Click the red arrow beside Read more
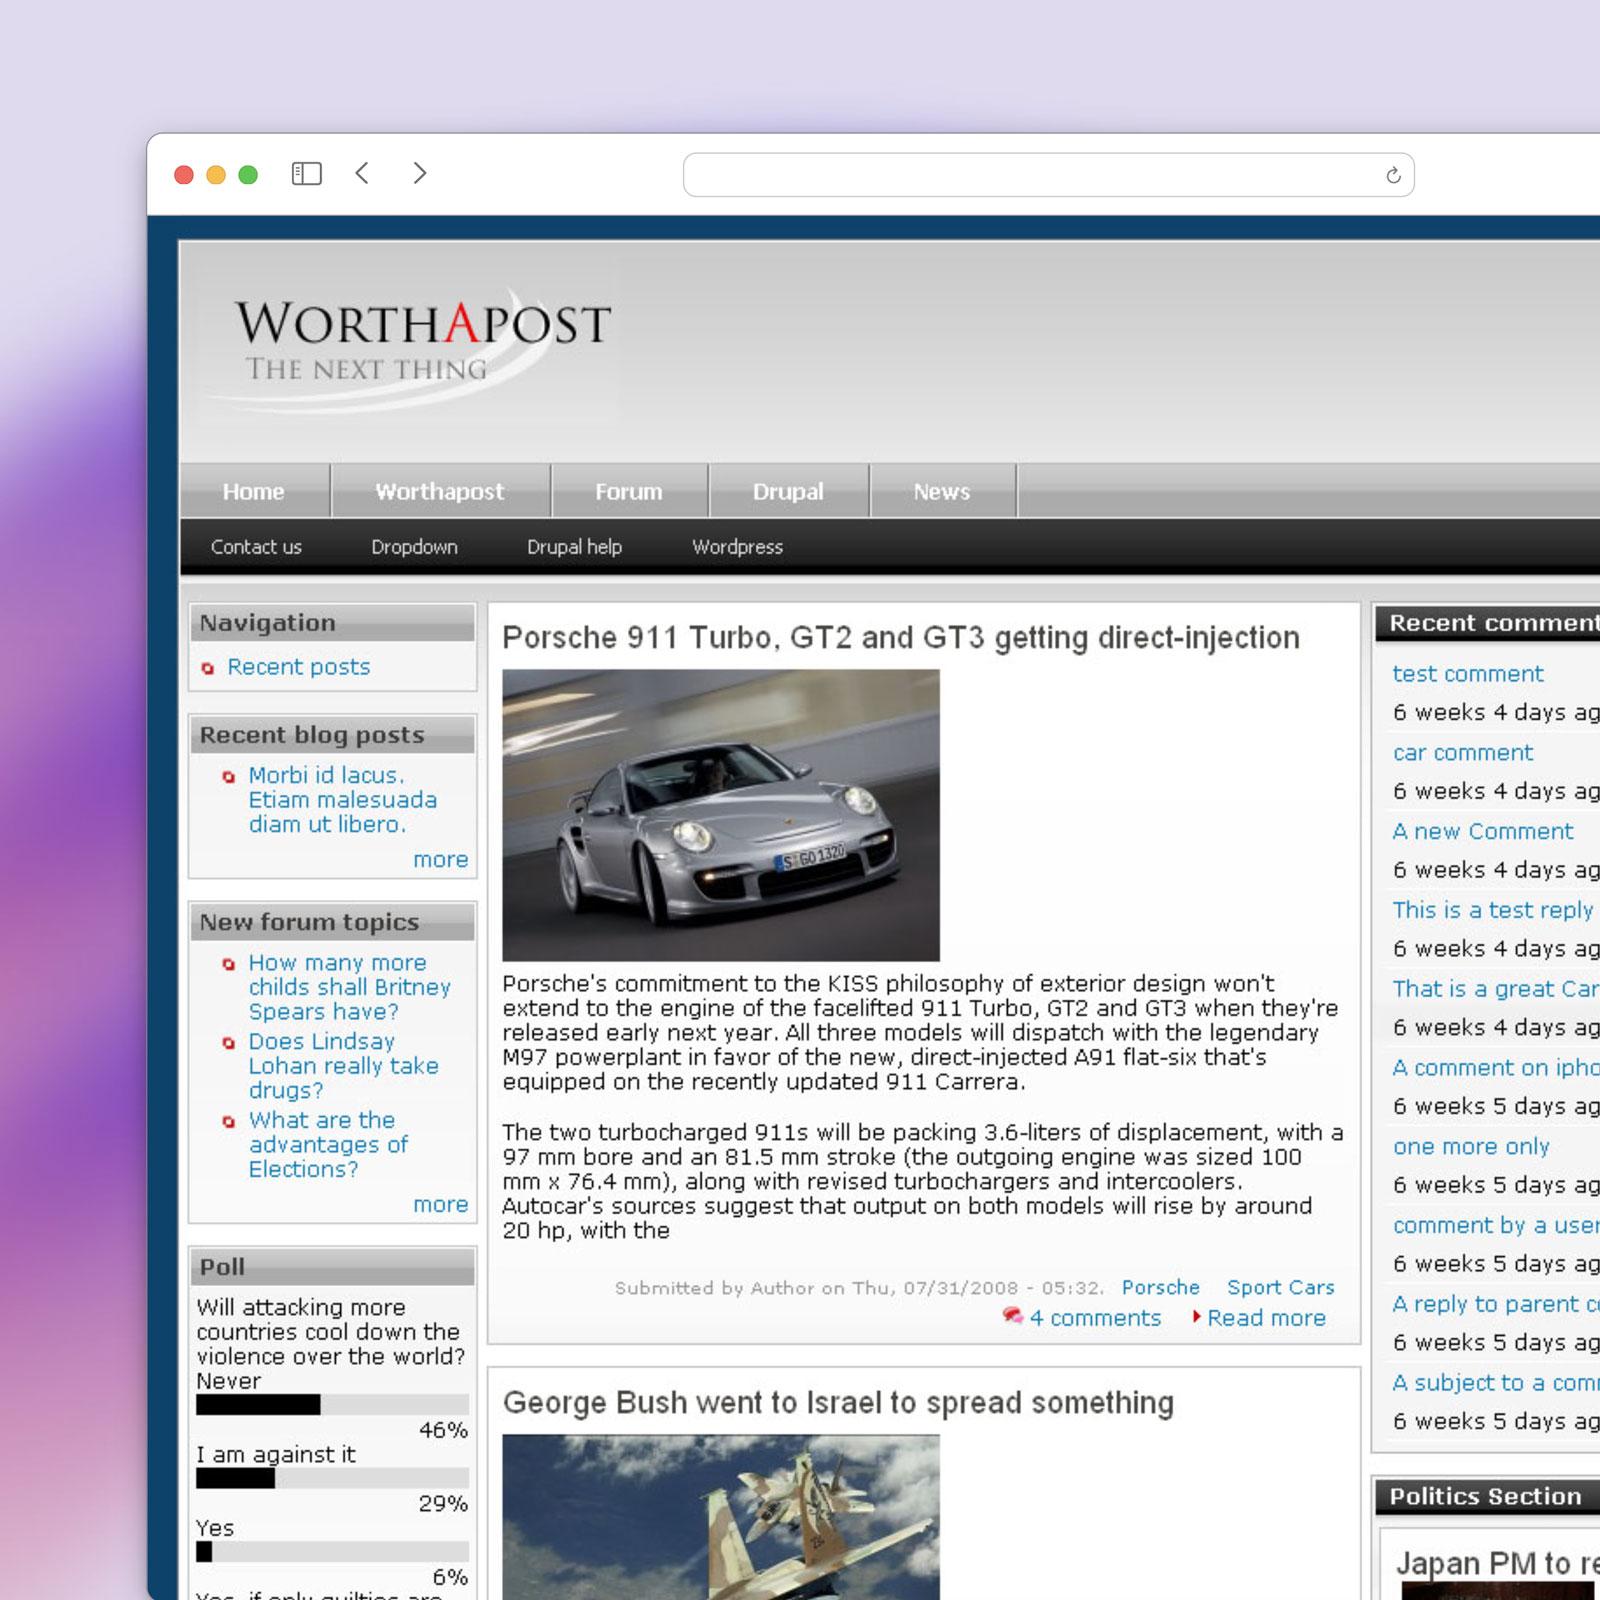 coord(1196,1317)
